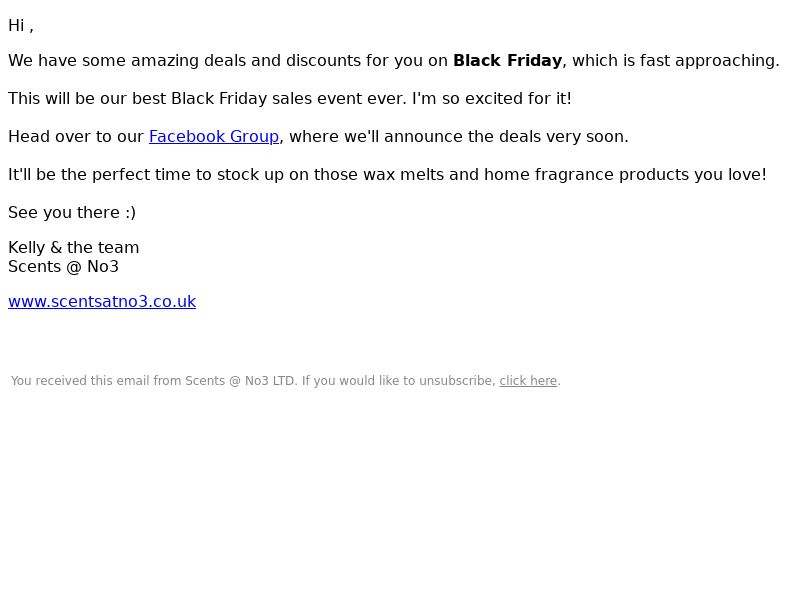Click the 'home fragrance products you love!' phrase
800x600 pixels.
(x=625, y=174)
